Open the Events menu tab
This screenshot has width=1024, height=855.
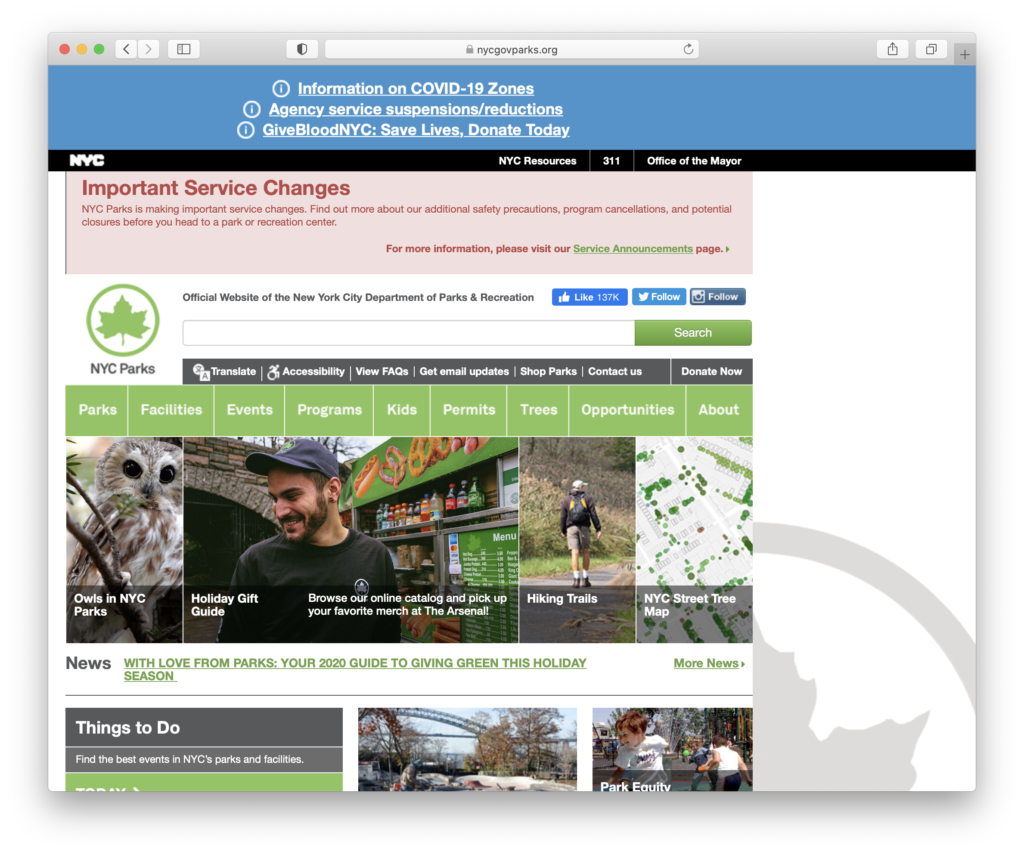point(249,410)
